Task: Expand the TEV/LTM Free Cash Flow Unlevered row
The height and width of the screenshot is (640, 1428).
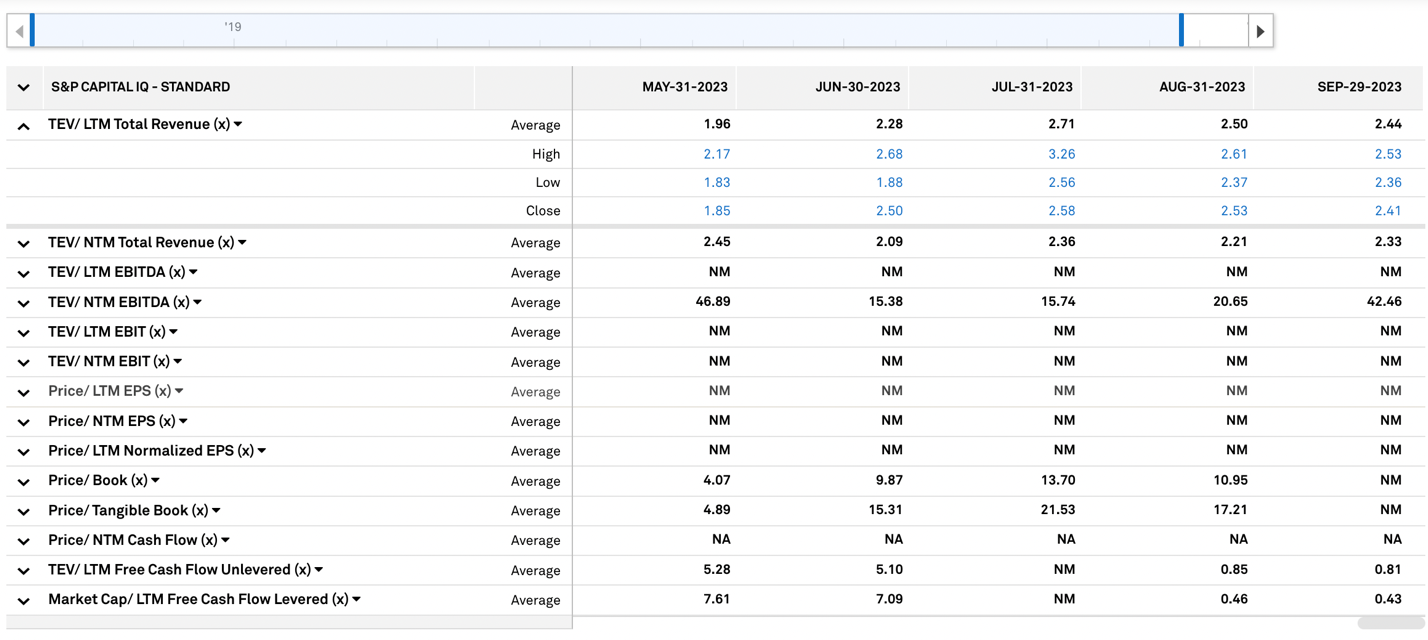Action: [24, 571]
